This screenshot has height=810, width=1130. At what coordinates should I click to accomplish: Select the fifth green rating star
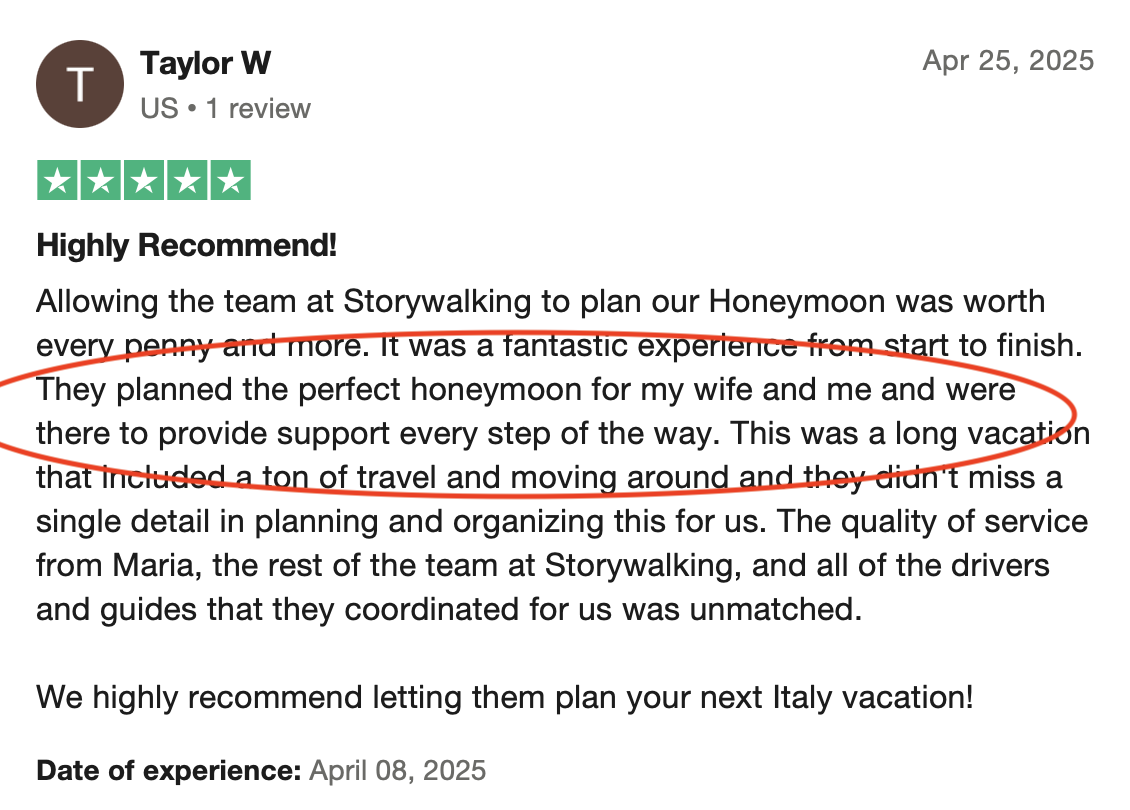point(230,181)
